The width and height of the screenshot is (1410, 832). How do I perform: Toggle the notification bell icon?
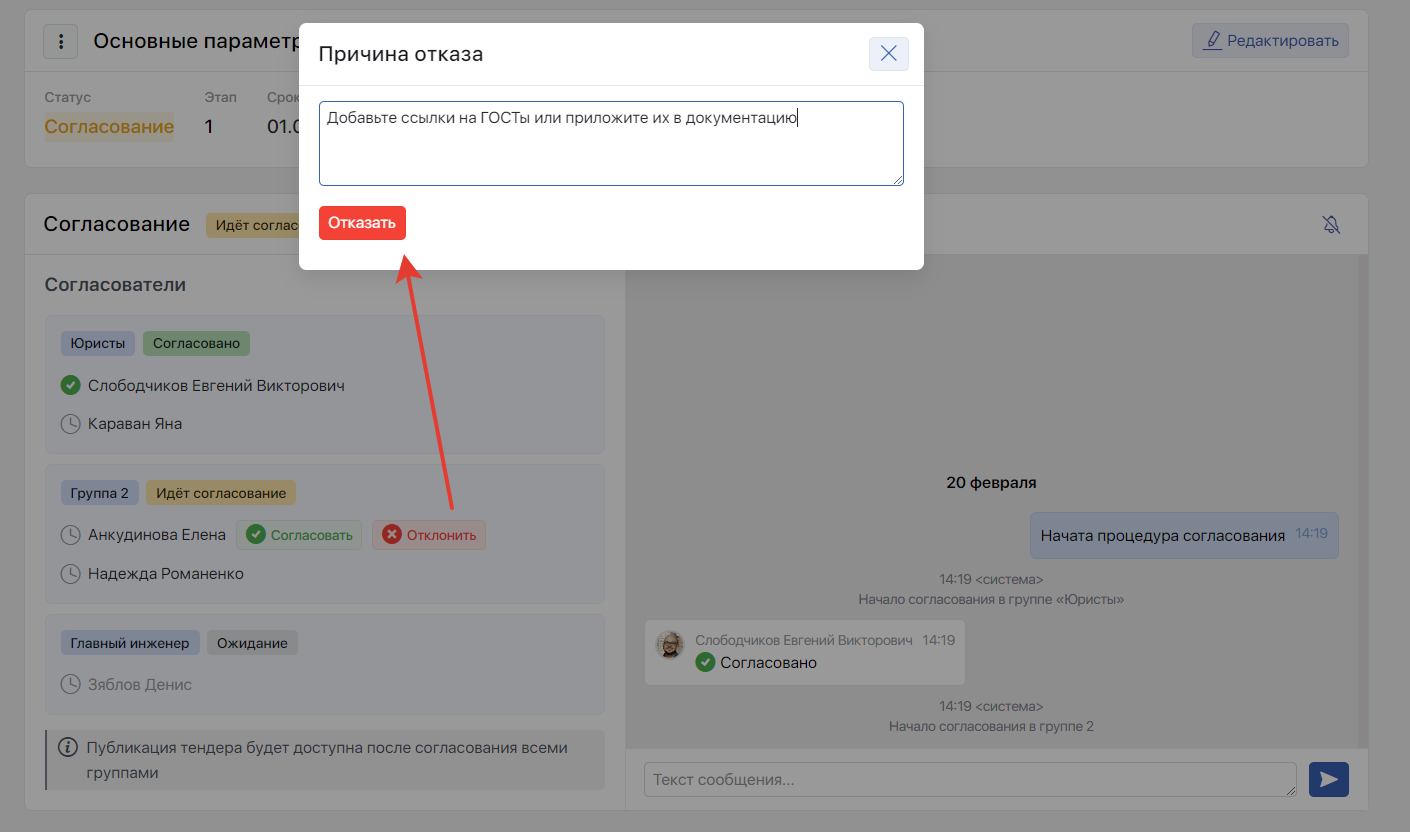point(1330,225)
